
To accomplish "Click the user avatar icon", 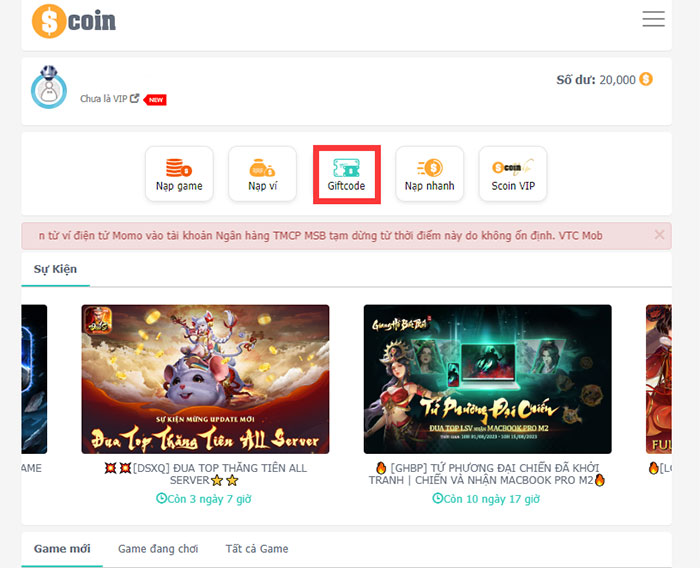I will [49, 87].
